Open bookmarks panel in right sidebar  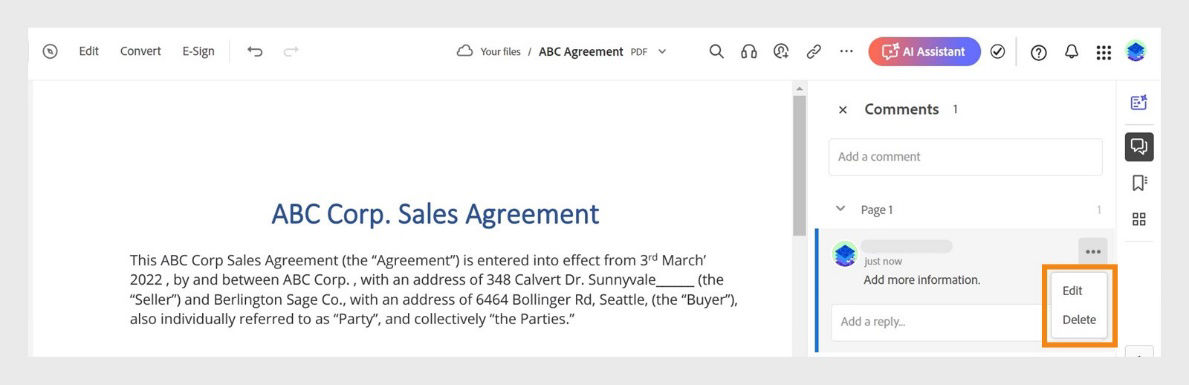(x=1139, y=183)
